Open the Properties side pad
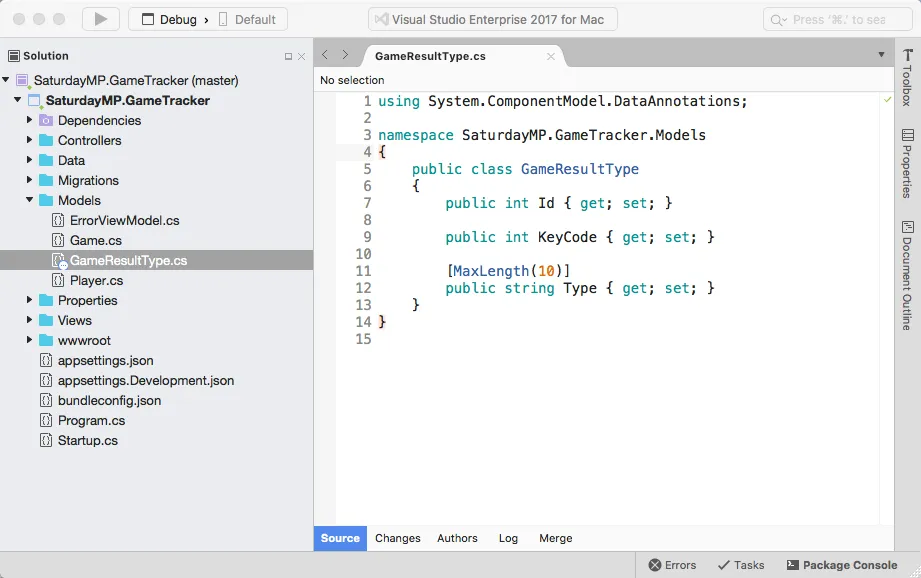The image size is (921, 578). click(907, 163)
